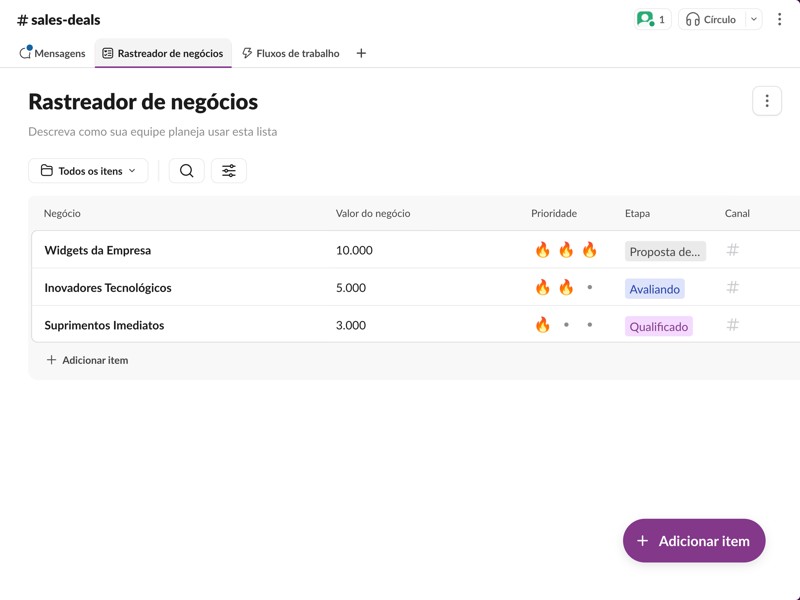Set Suprimentos Imediatos priority to second dot

(566, 324)
